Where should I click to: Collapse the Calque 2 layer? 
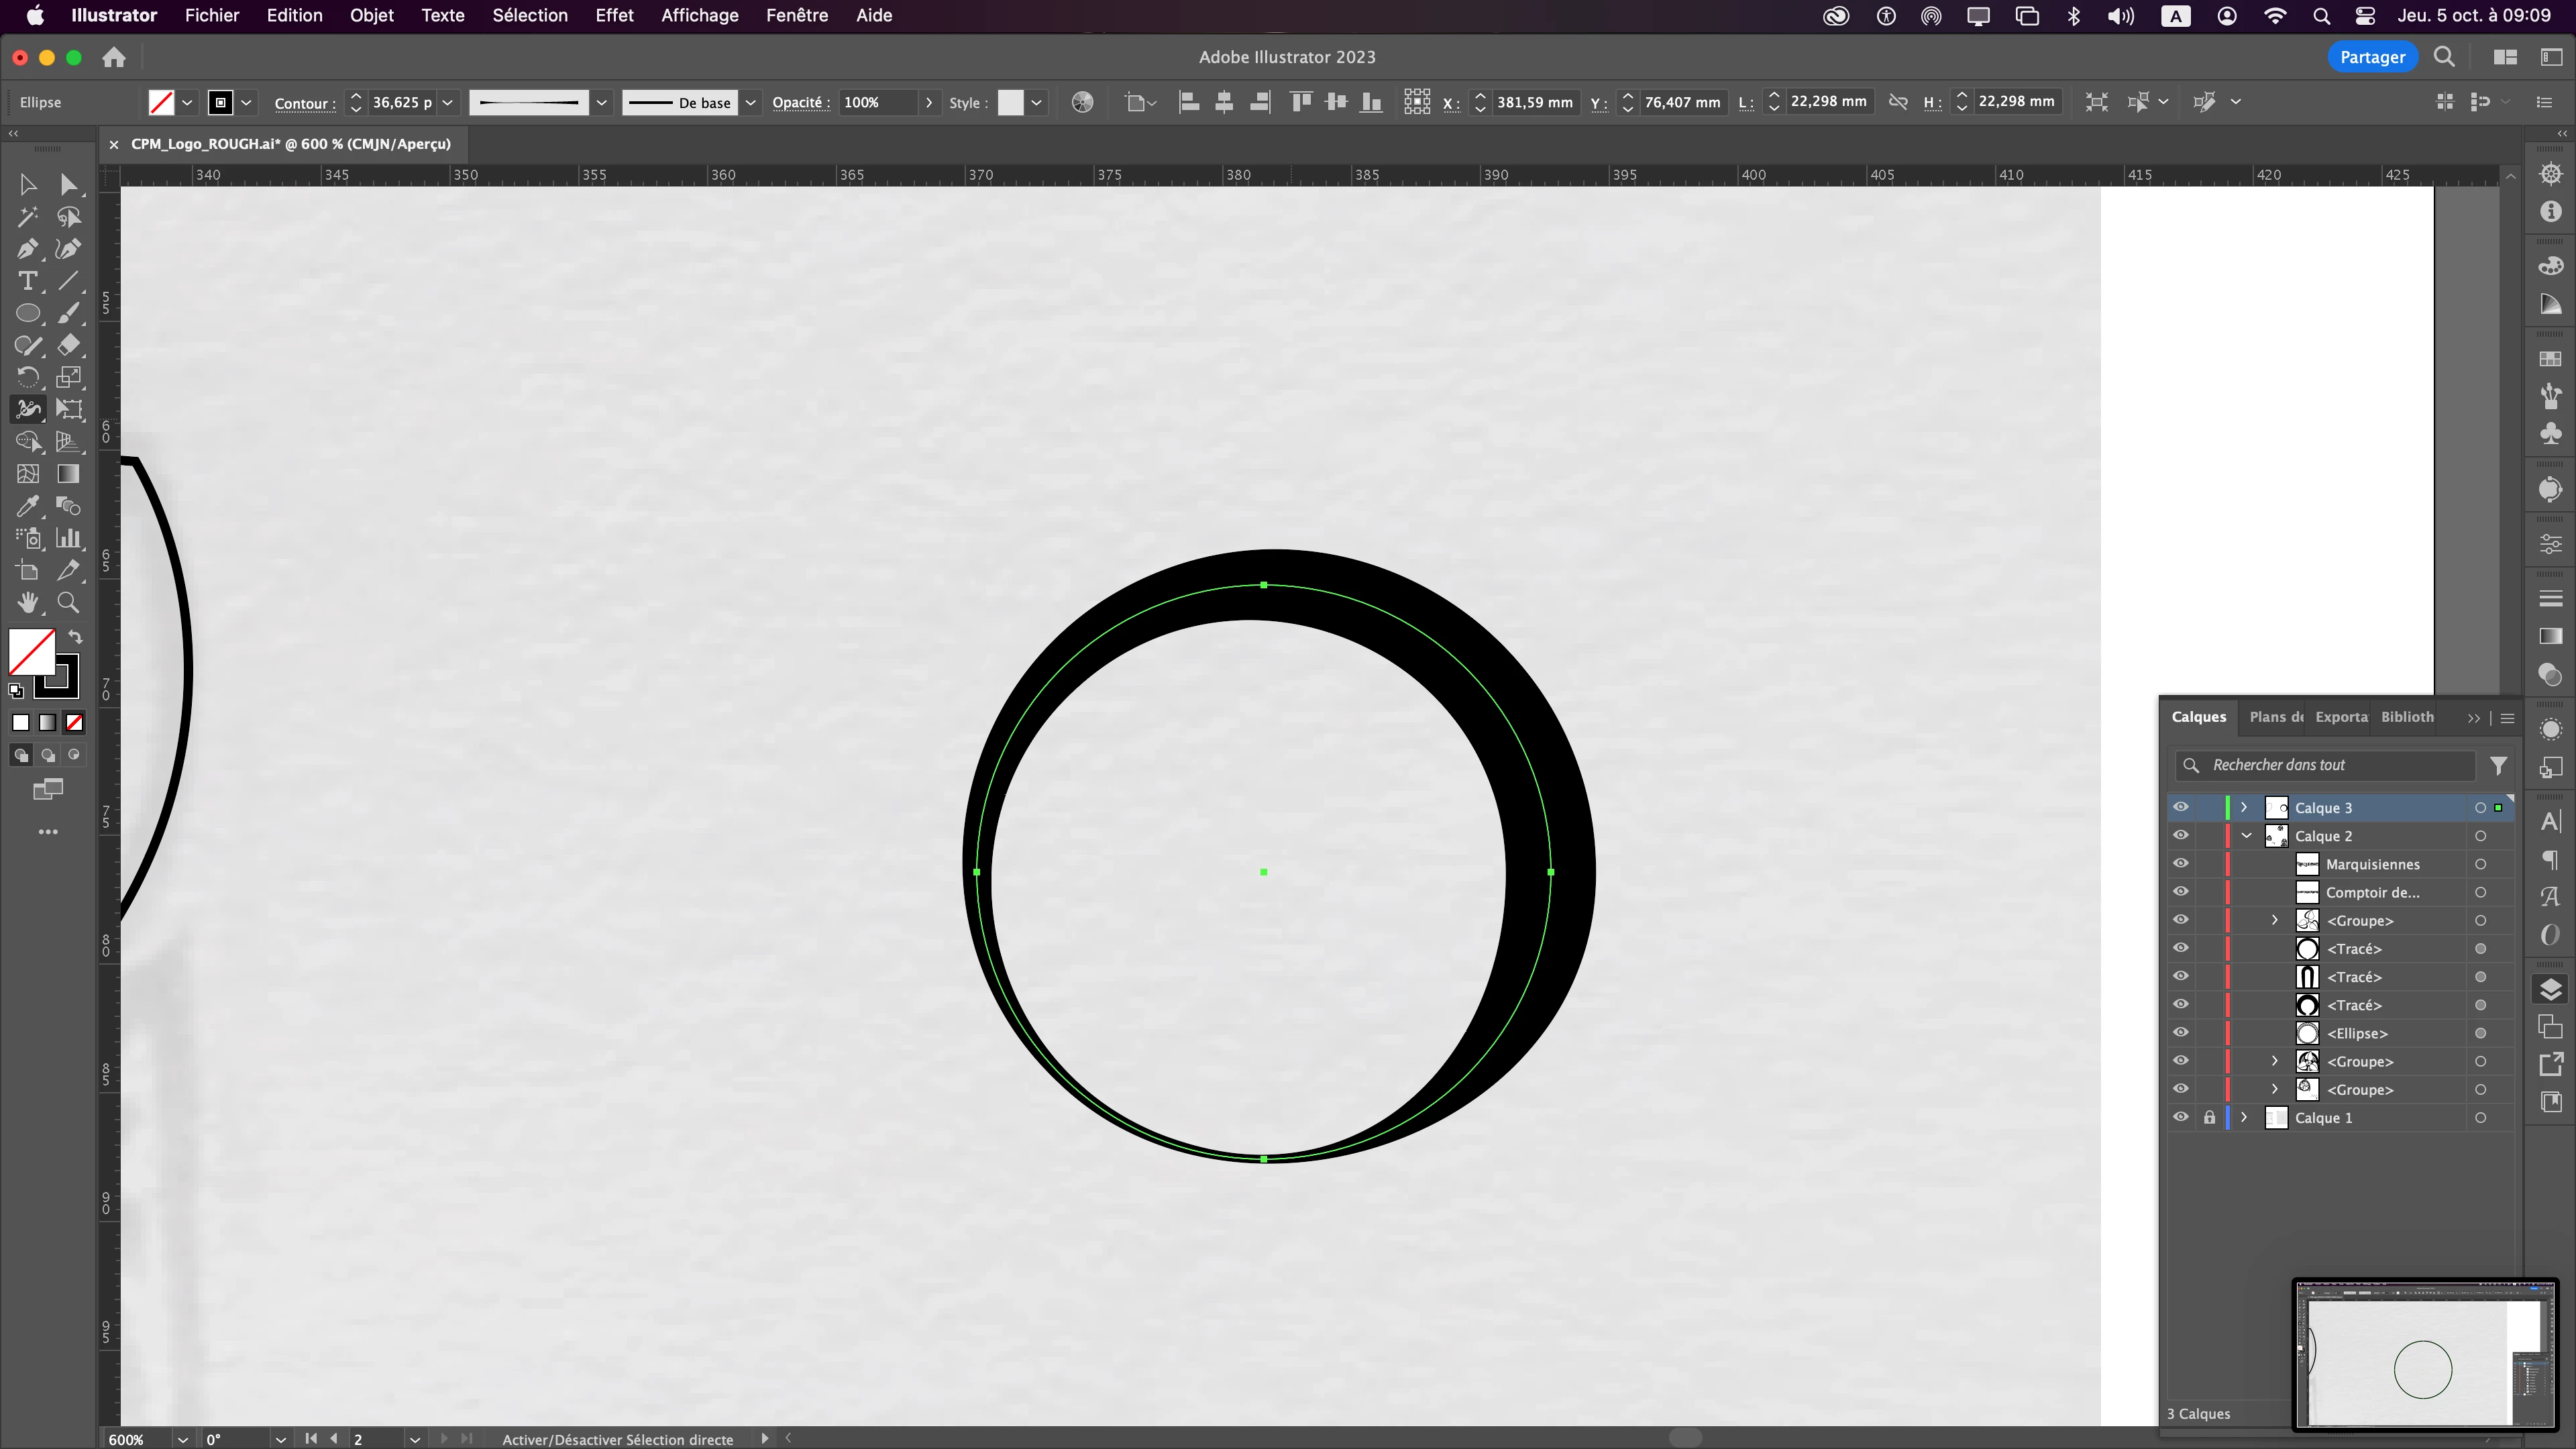[x=2247, y=836]
